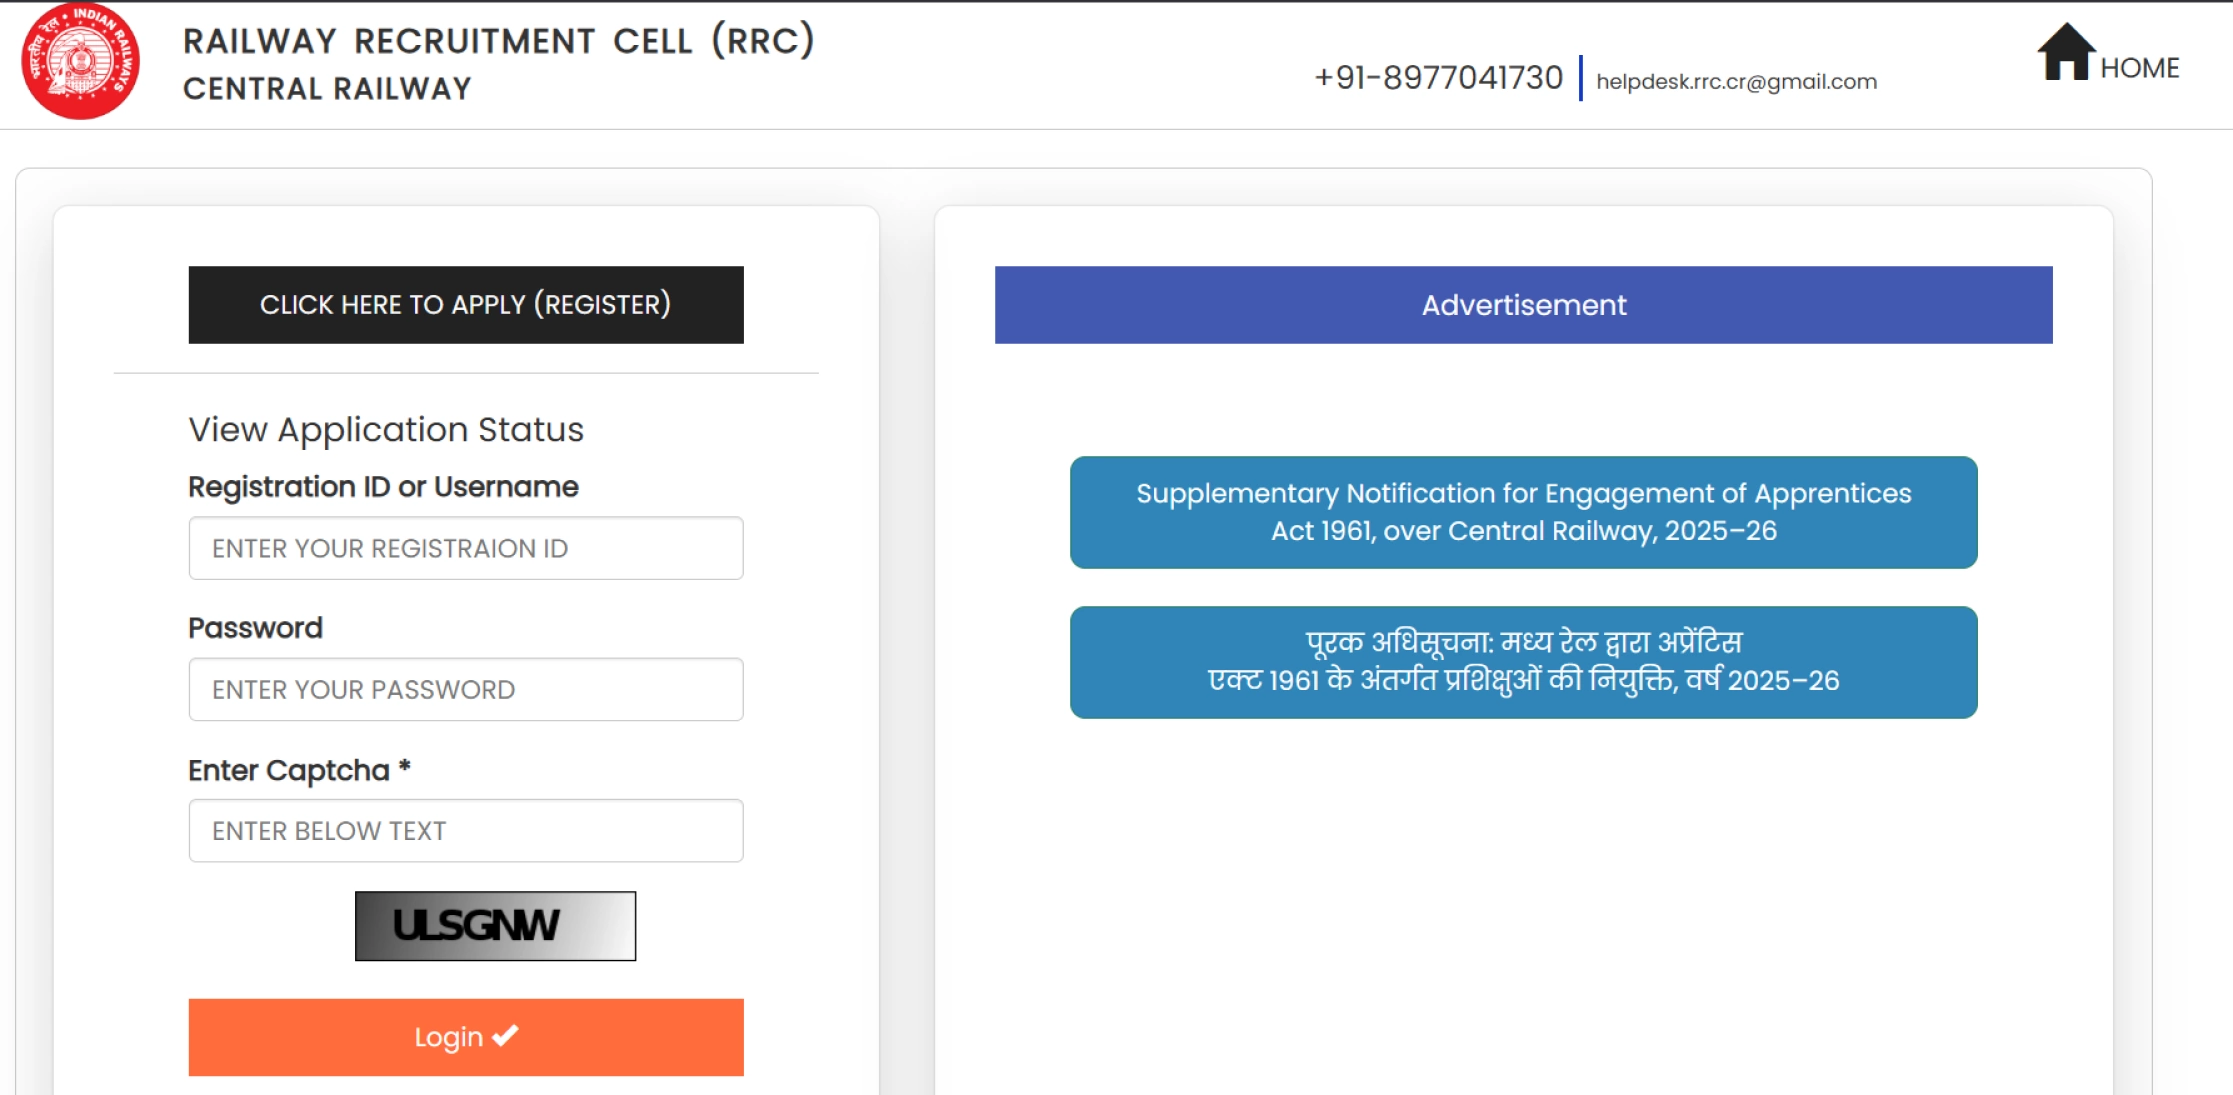Click CLICK HERE TO APPLY (REGISTER) button

[x=466, y=304]
